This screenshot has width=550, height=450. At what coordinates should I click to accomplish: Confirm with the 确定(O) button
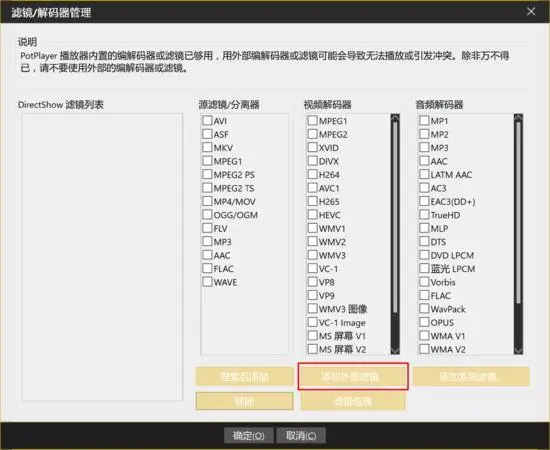[248, 436]
